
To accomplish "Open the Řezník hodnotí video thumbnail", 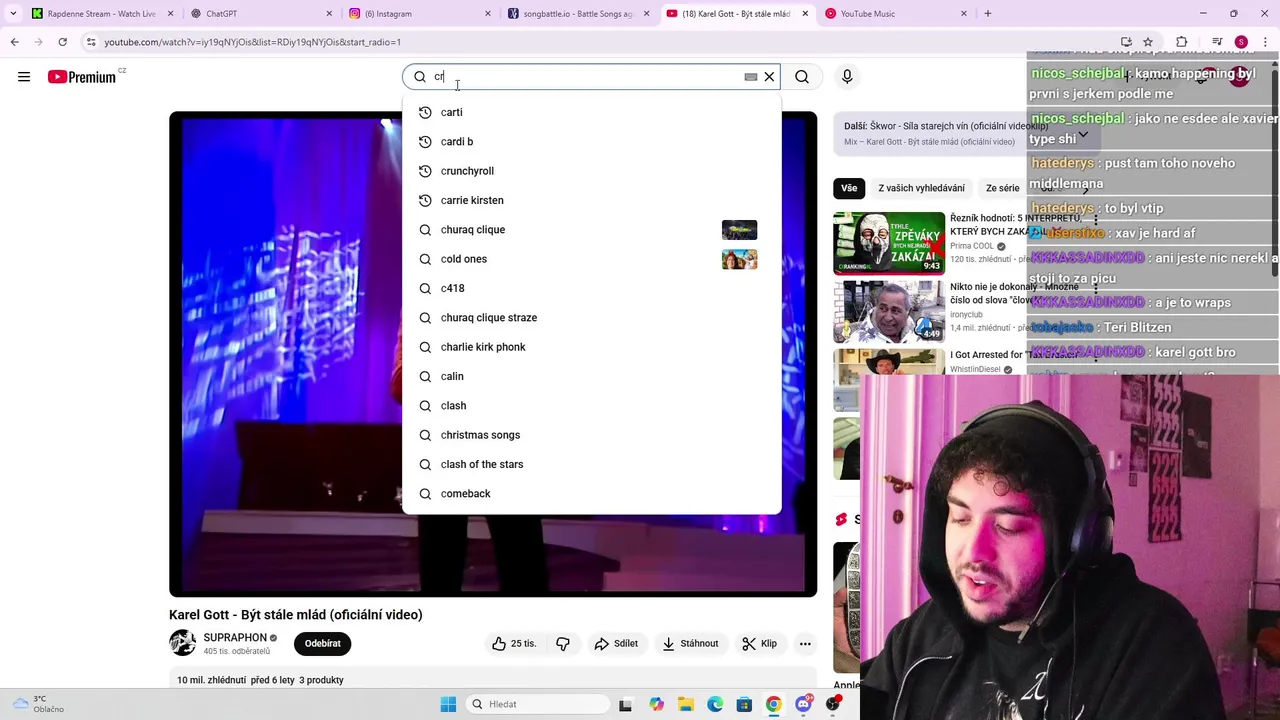I will click(x=889, y=243).
